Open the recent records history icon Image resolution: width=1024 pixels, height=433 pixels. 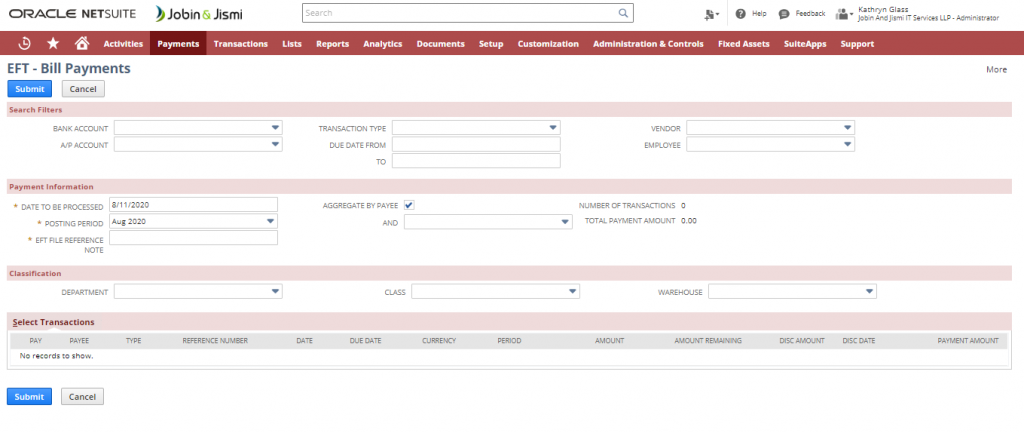(25, 43)
